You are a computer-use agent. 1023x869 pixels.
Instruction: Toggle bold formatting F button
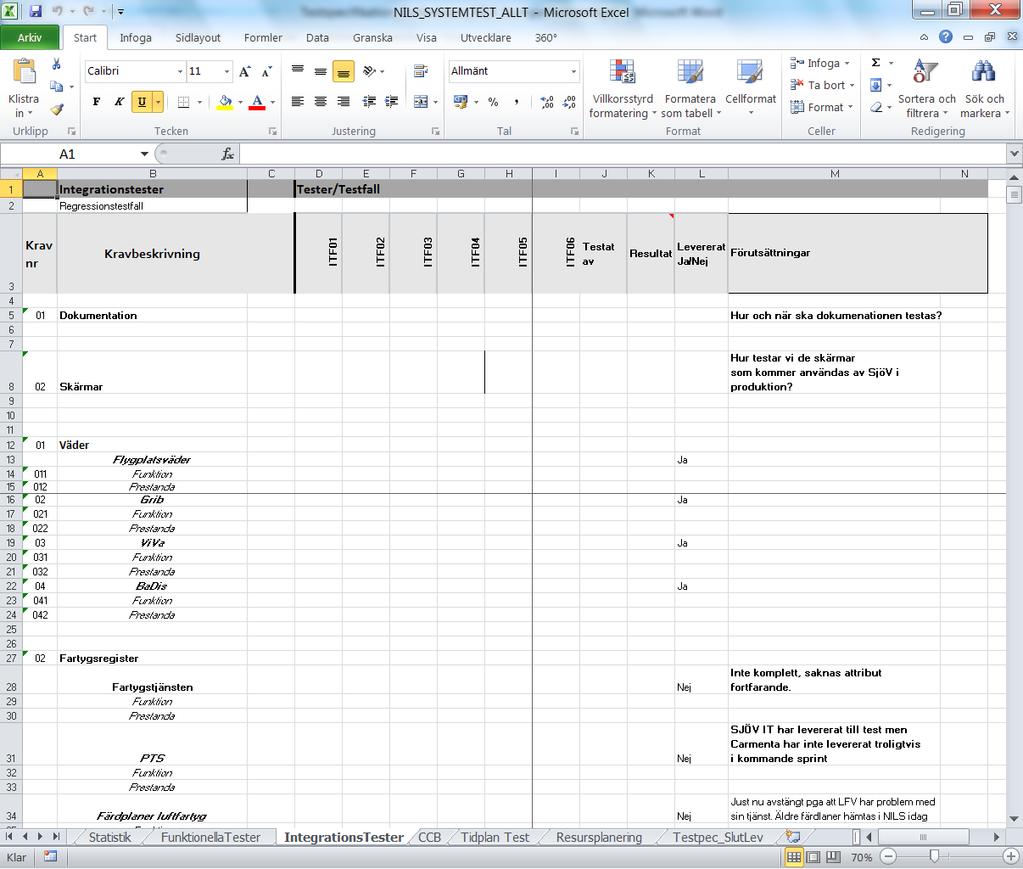(x=97, y=102)
